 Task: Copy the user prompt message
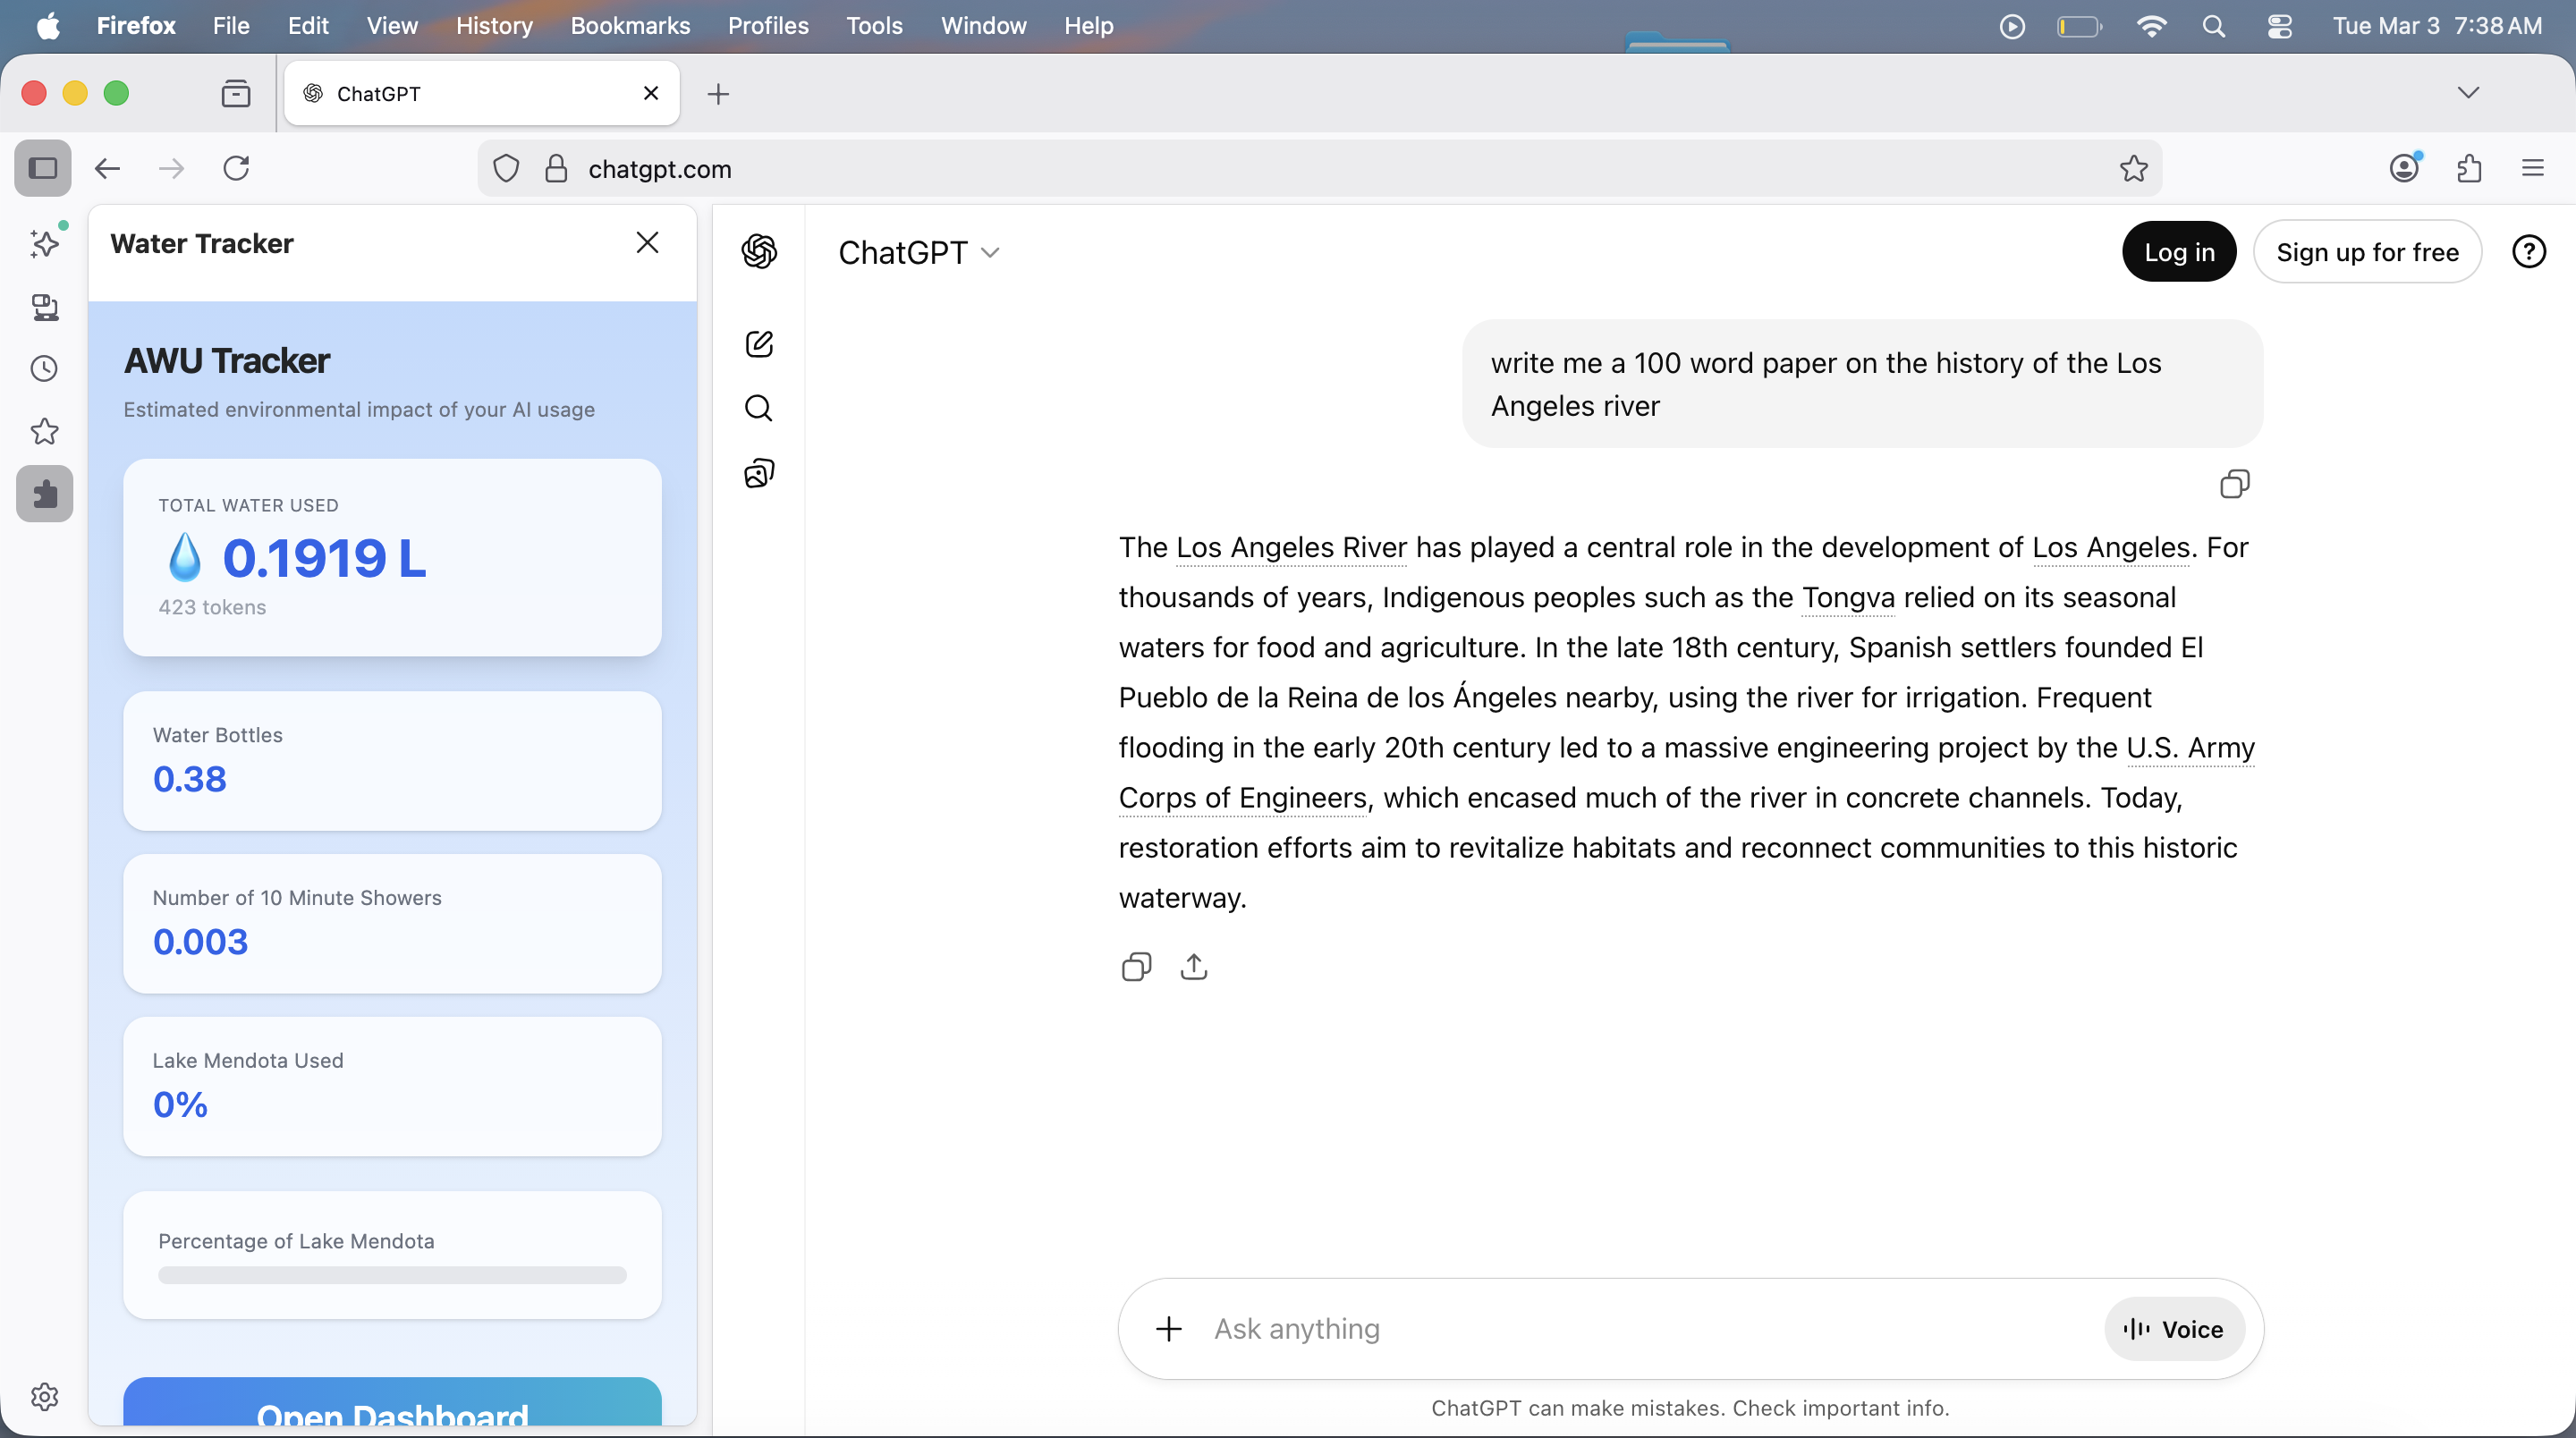click(2234, 484)
